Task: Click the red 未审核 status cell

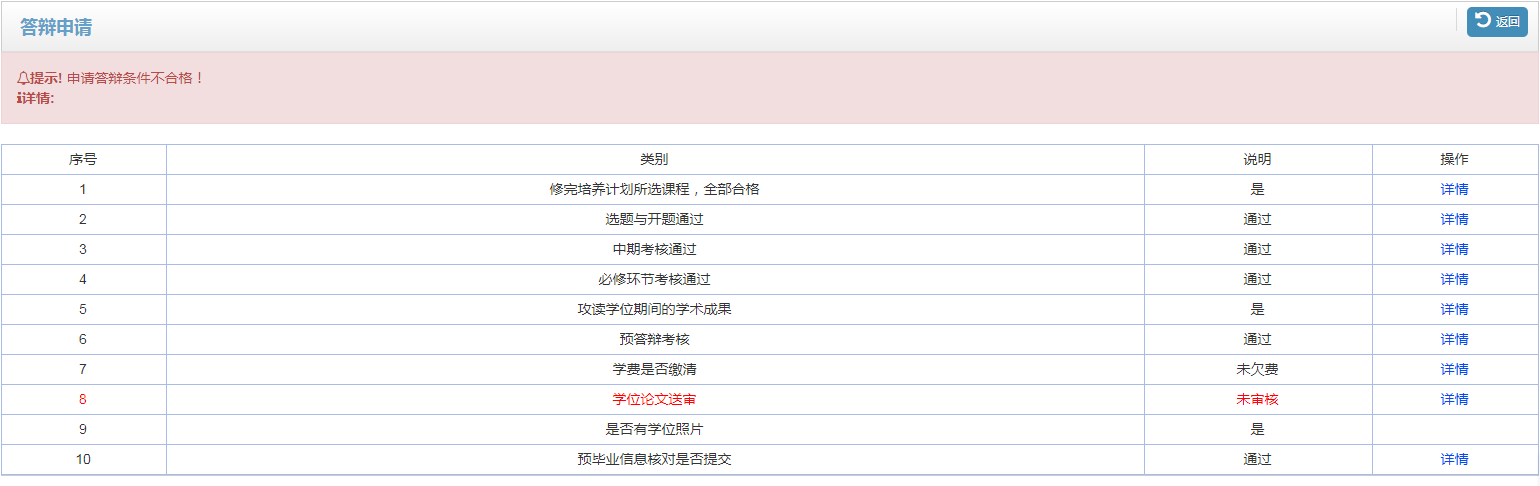Action: point(1257,399)
